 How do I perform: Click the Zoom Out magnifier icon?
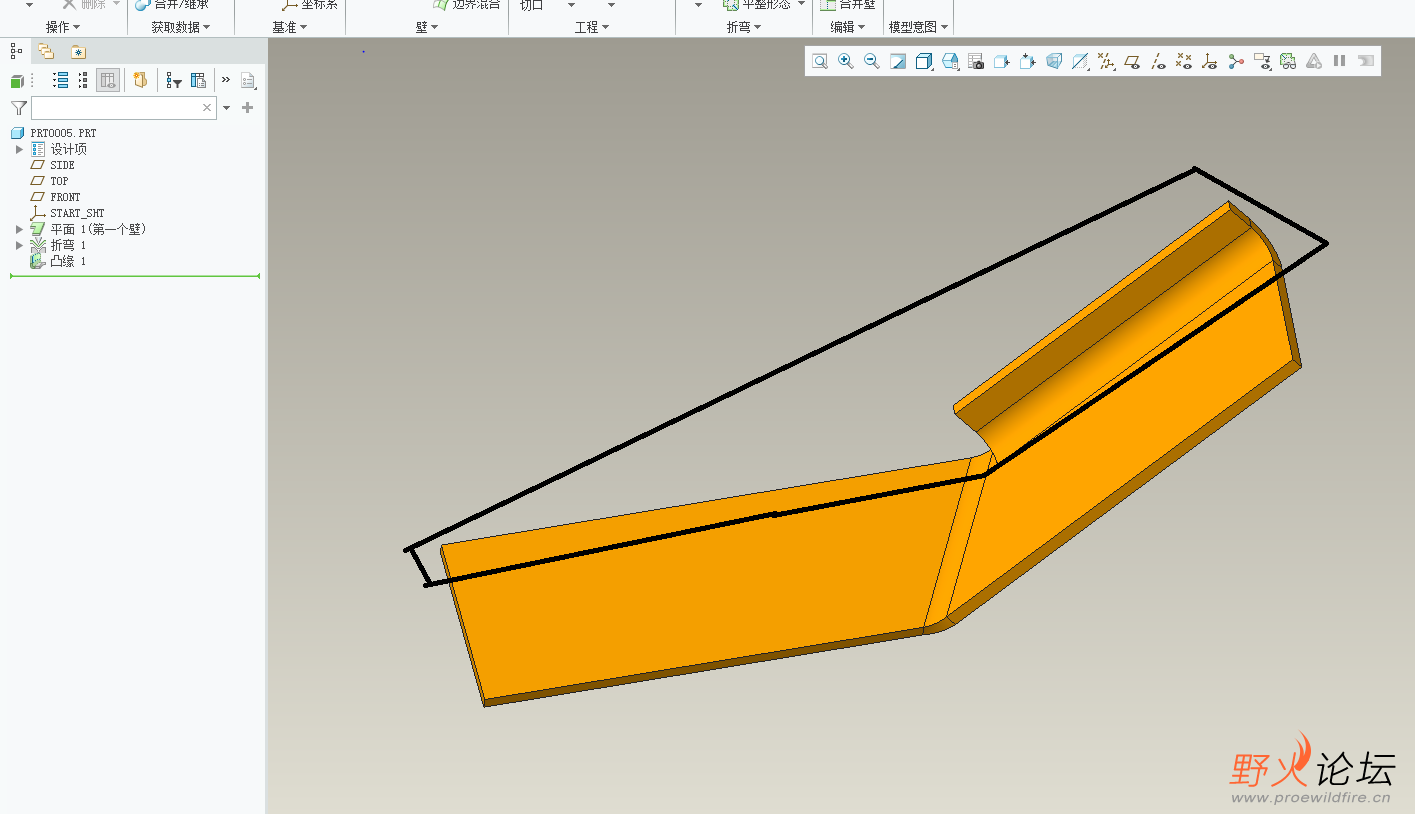[x=872, y=62]
